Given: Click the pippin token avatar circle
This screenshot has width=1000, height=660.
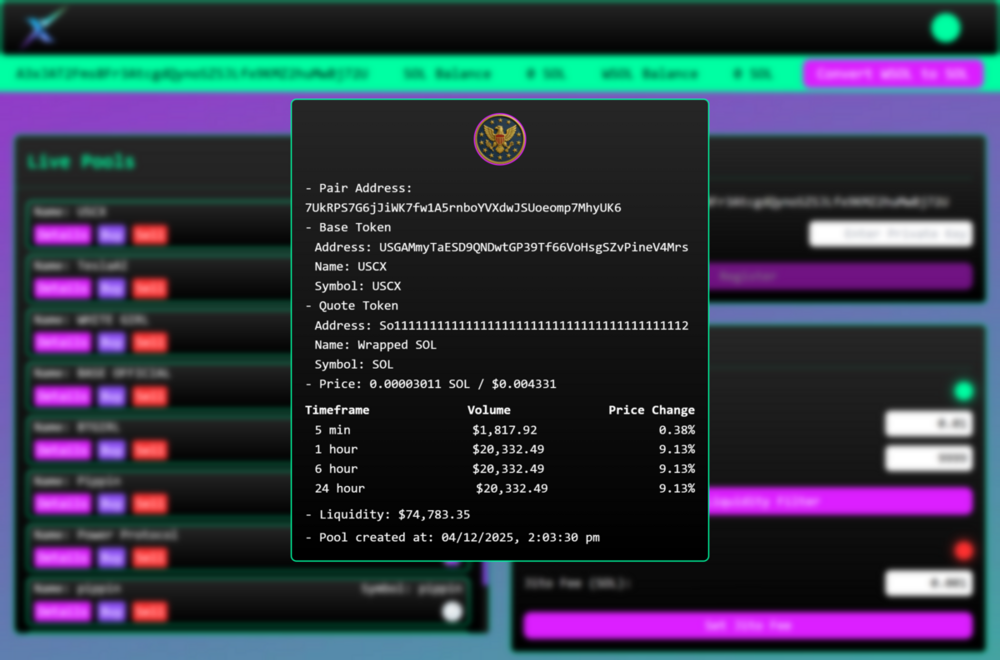Looking at the screenshot, I should [x=452, y=611].
